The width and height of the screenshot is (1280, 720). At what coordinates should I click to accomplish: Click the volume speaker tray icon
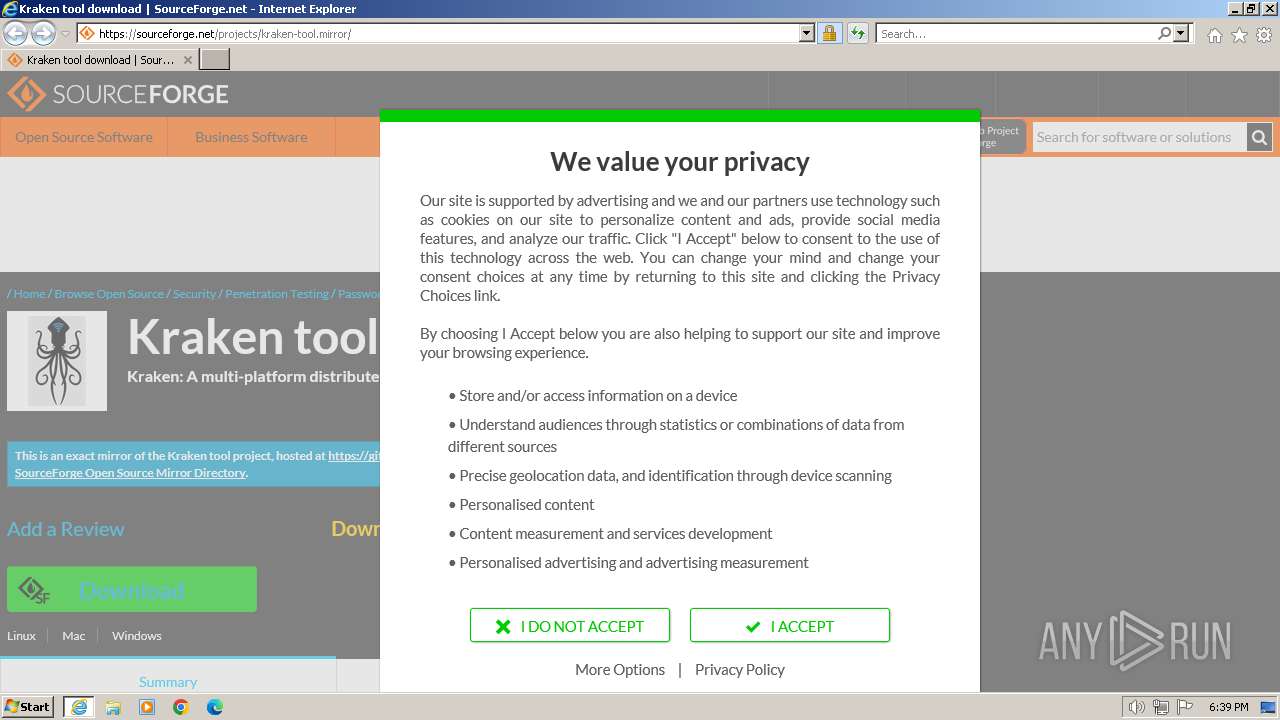[x=1136, y=707]
